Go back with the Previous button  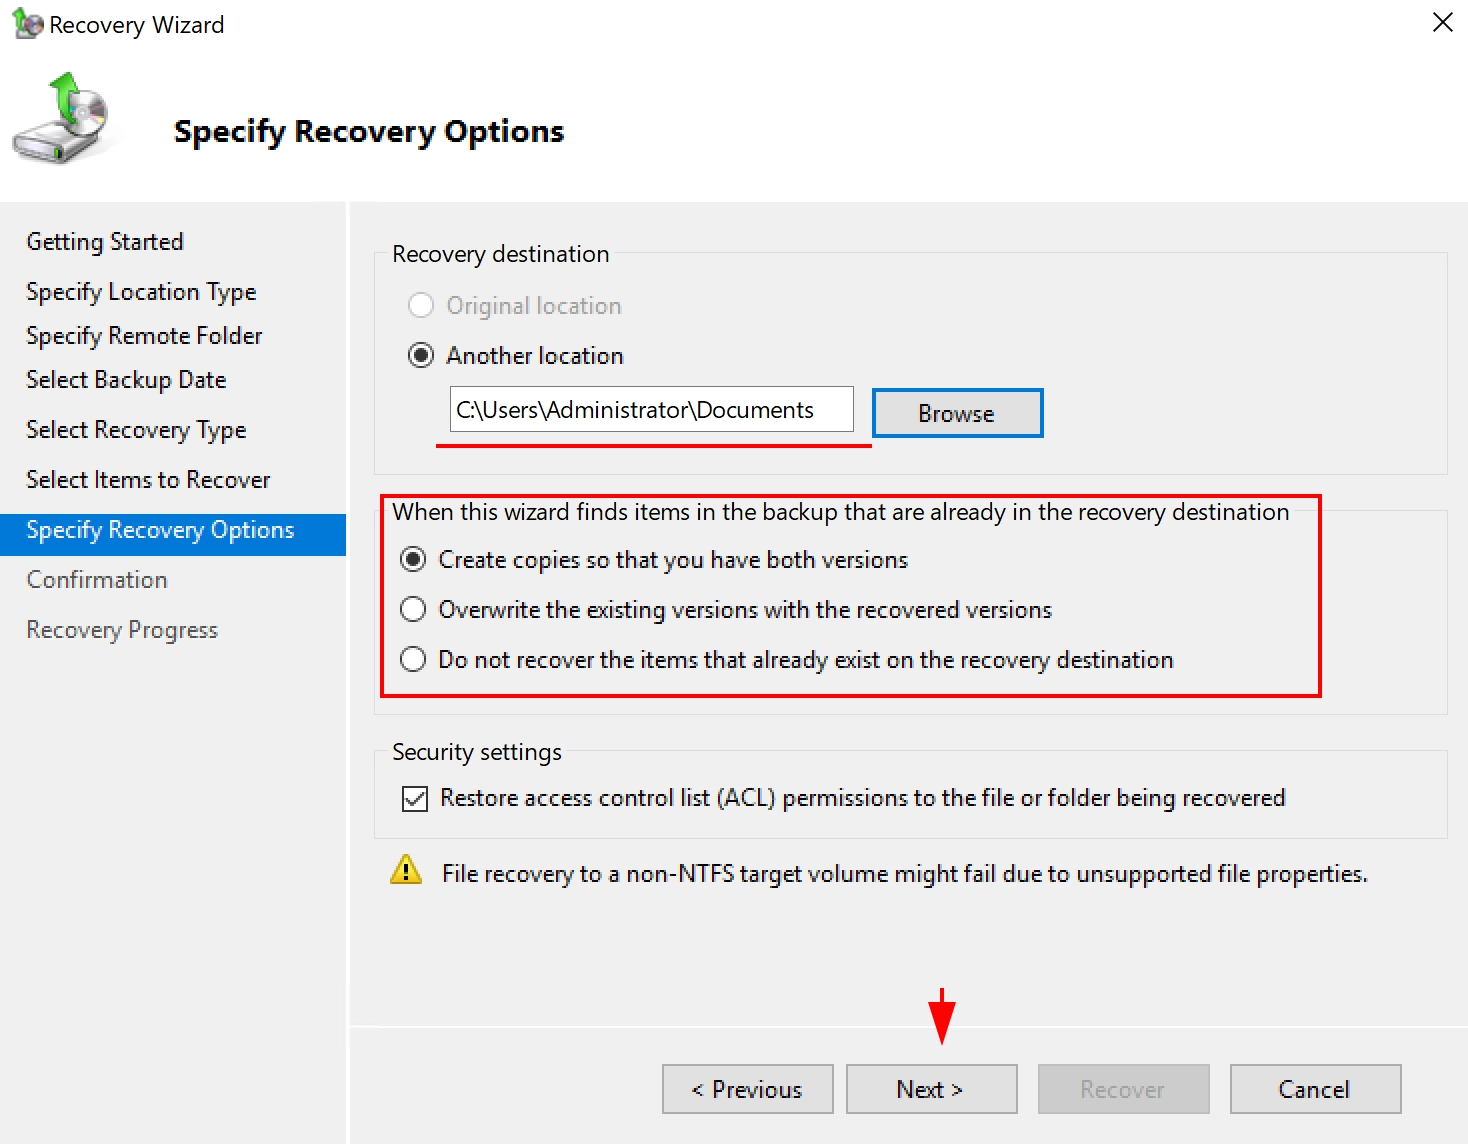click(x=747, y=1089)
